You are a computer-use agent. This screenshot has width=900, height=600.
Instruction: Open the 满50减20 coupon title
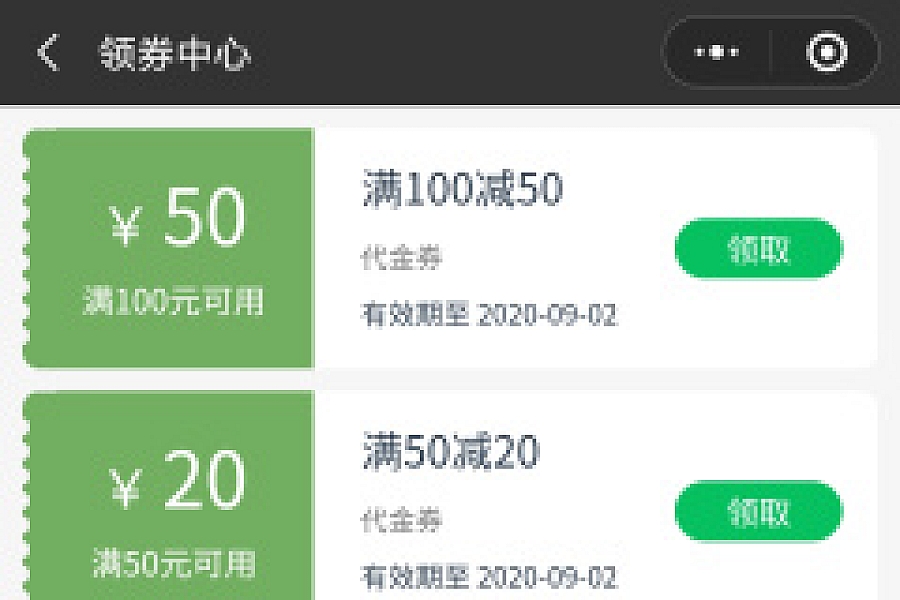tap(451, 451)
